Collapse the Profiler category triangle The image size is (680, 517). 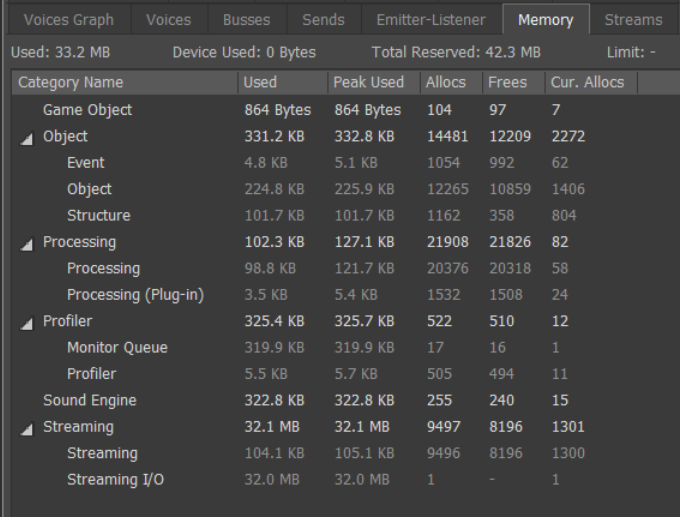click(26, 322)
